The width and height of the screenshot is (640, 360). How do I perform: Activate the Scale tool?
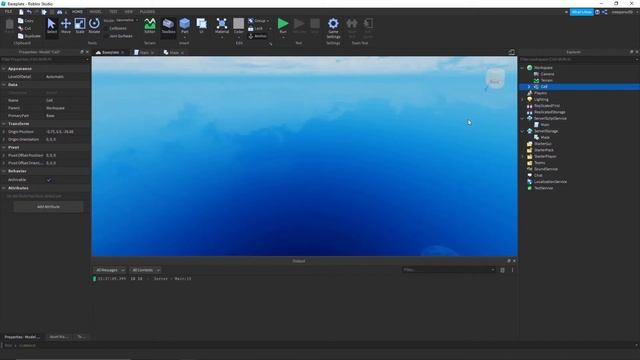(80, 26)
